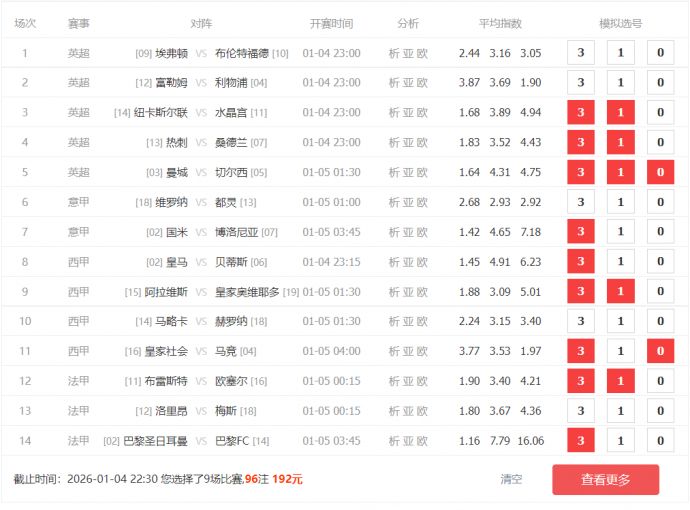Click 清空 to clear all selections

point(511,479)
